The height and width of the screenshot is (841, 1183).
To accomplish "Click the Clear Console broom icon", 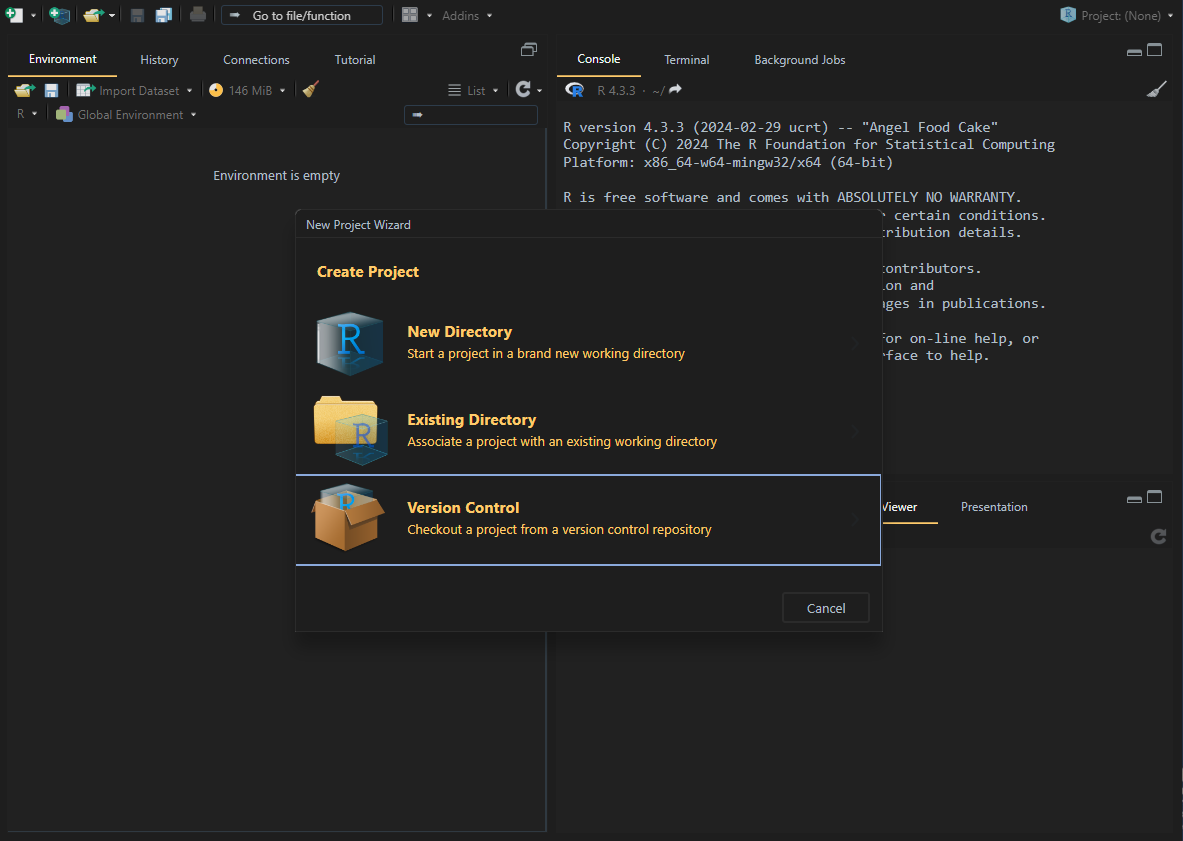I will [x=1157, y=90].
